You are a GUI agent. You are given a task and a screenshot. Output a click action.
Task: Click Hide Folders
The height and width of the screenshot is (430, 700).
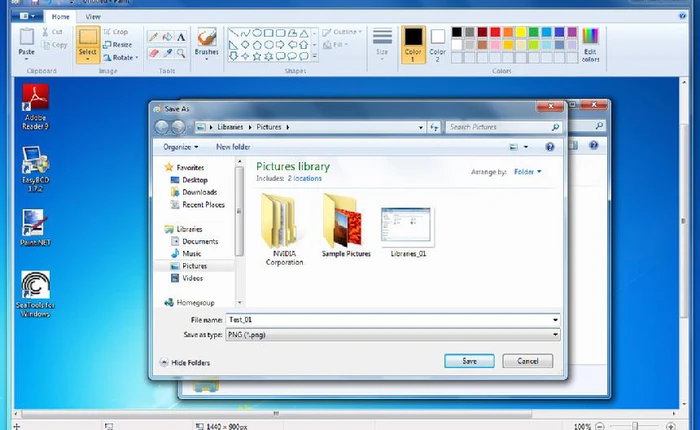(x=185, y=362)
